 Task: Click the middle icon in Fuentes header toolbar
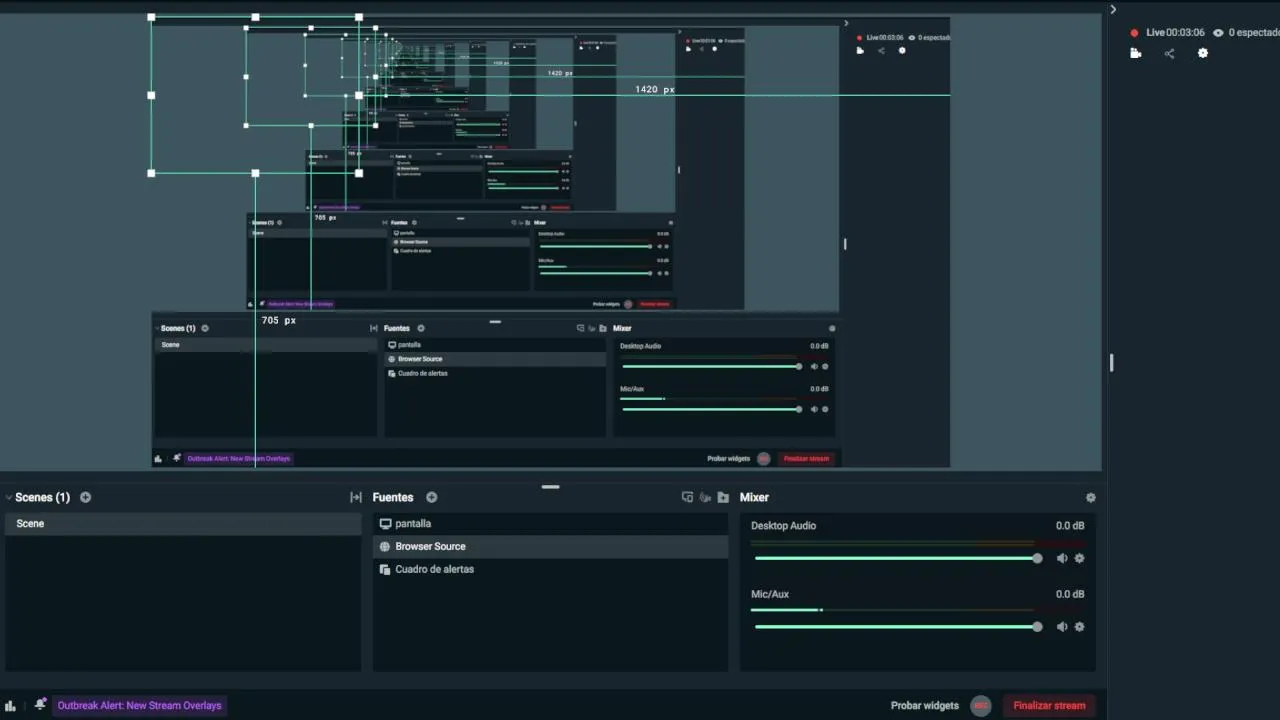705,497
